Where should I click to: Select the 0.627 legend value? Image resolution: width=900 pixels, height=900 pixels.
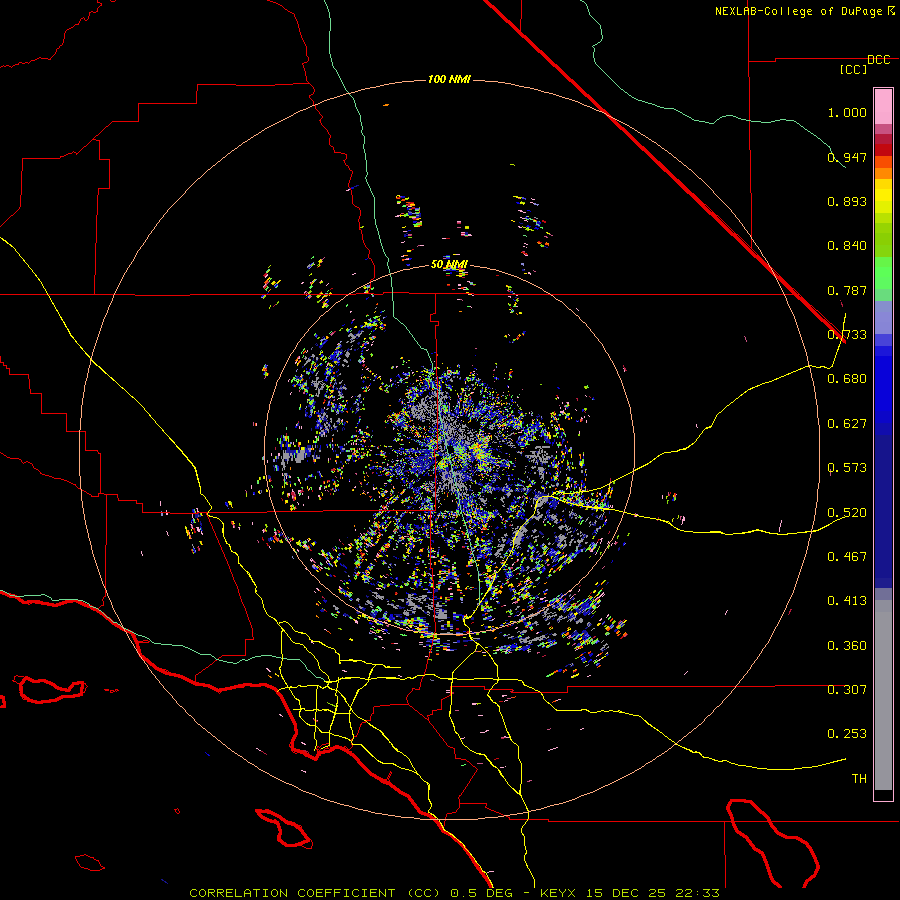pos(847,424)
